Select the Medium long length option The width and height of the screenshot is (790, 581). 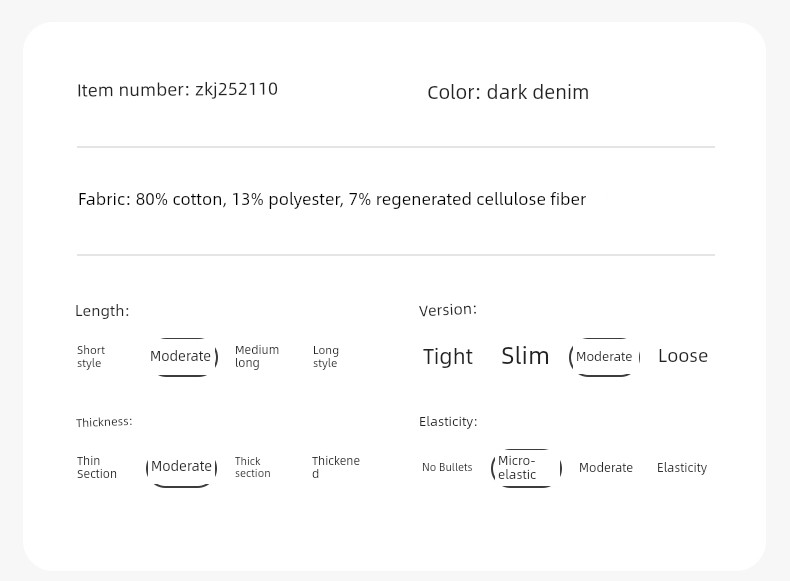tap(256, 356)
